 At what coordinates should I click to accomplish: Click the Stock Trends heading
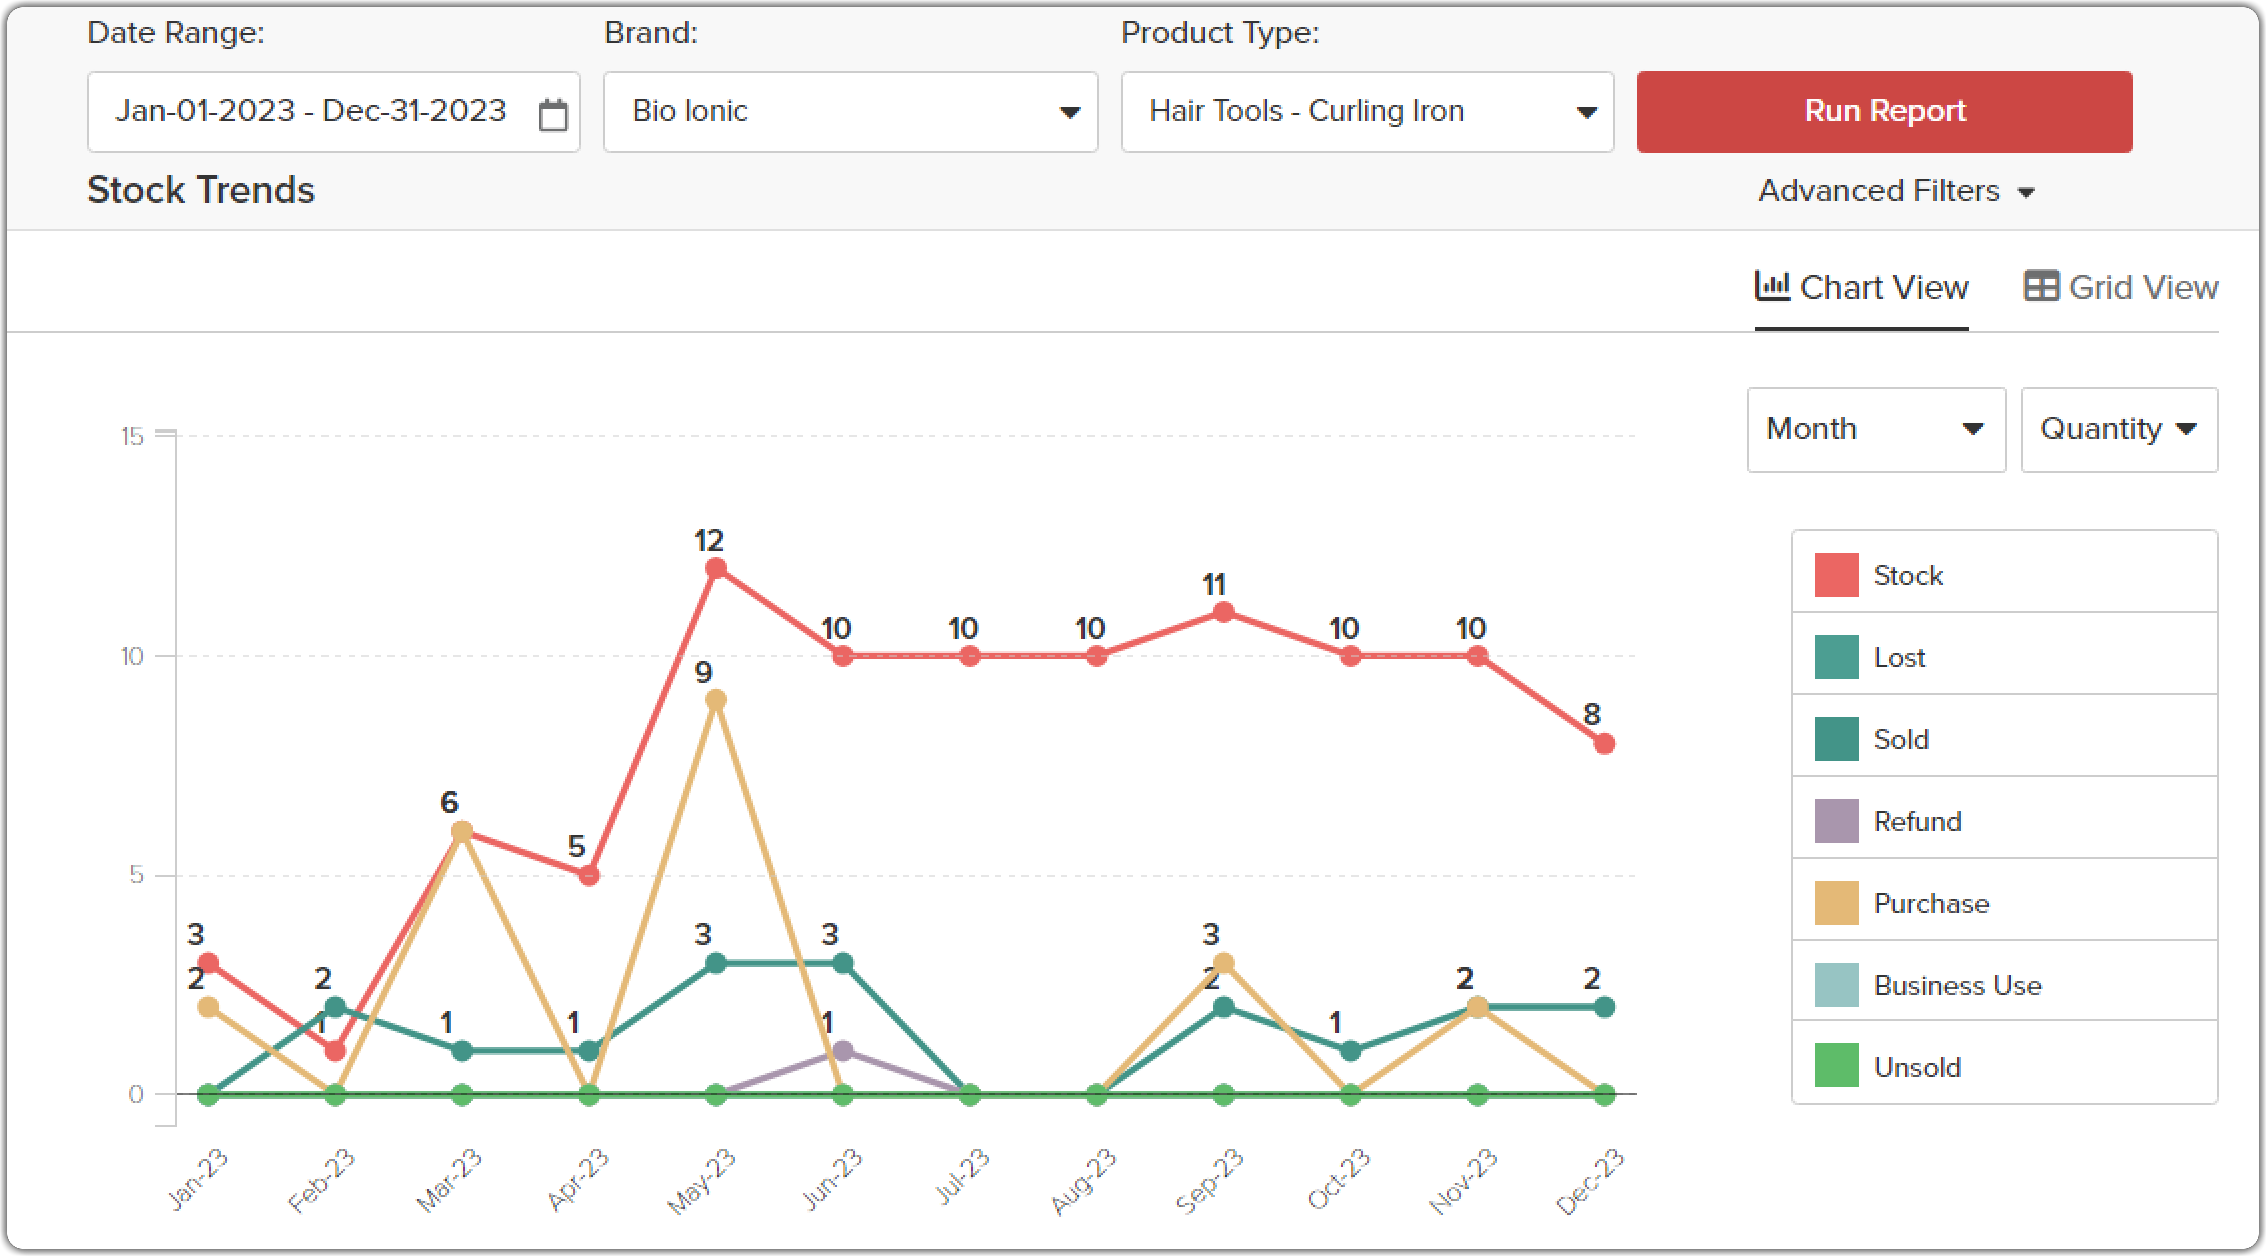[x=201, y=190]
